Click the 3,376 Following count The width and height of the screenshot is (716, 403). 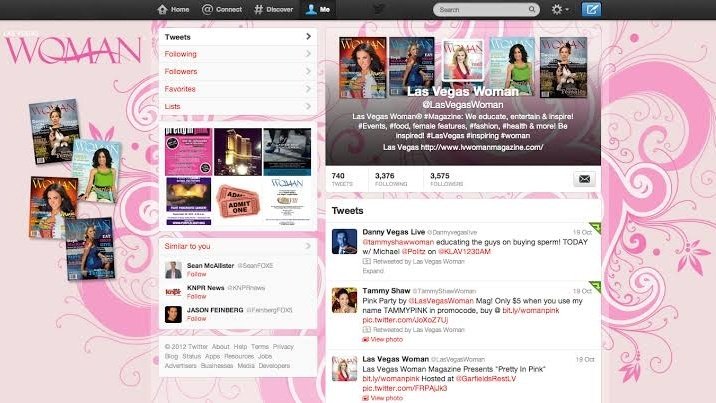tap(391, 179)
